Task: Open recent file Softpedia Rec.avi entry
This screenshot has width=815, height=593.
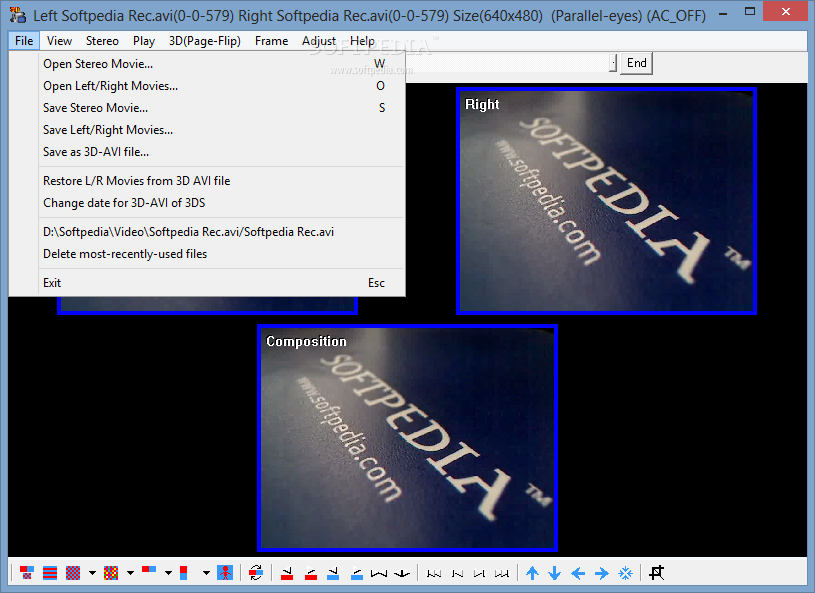Action: point(207,232)
